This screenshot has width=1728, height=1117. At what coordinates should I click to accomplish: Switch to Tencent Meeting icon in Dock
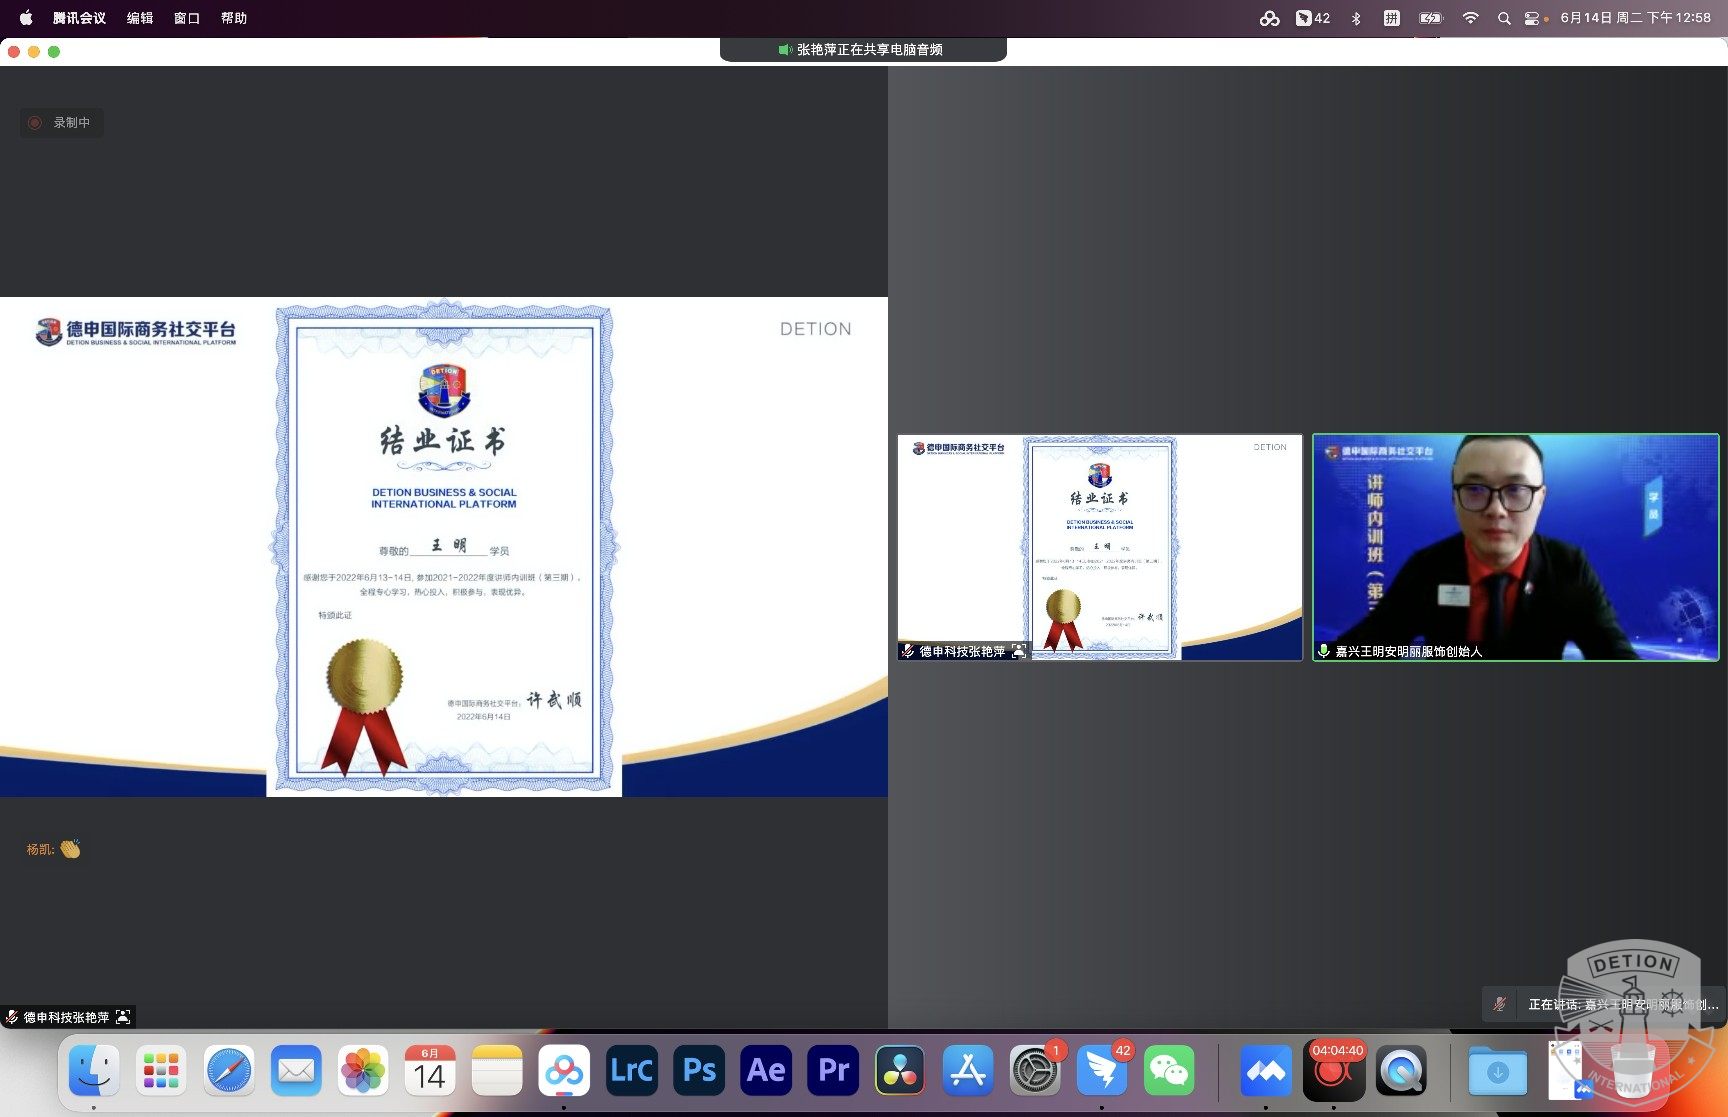coord(1266,1070)
